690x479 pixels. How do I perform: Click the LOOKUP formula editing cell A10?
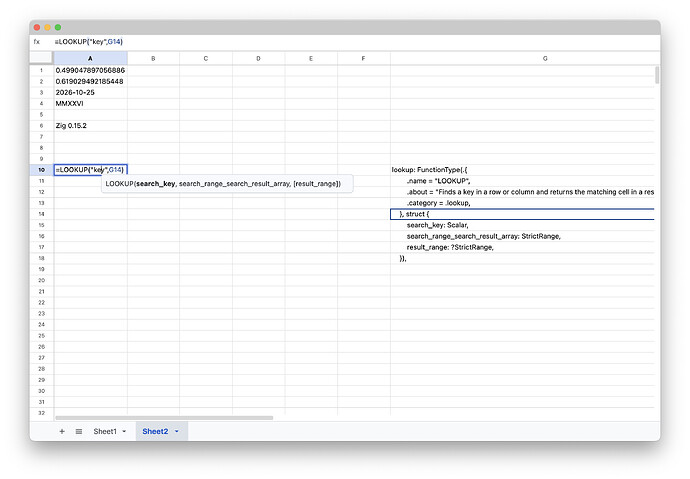(90, 170)
